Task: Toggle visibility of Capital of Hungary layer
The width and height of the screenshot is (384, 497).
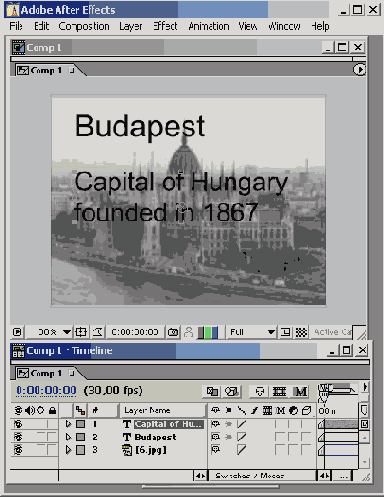Action: (x=18, y=424)
